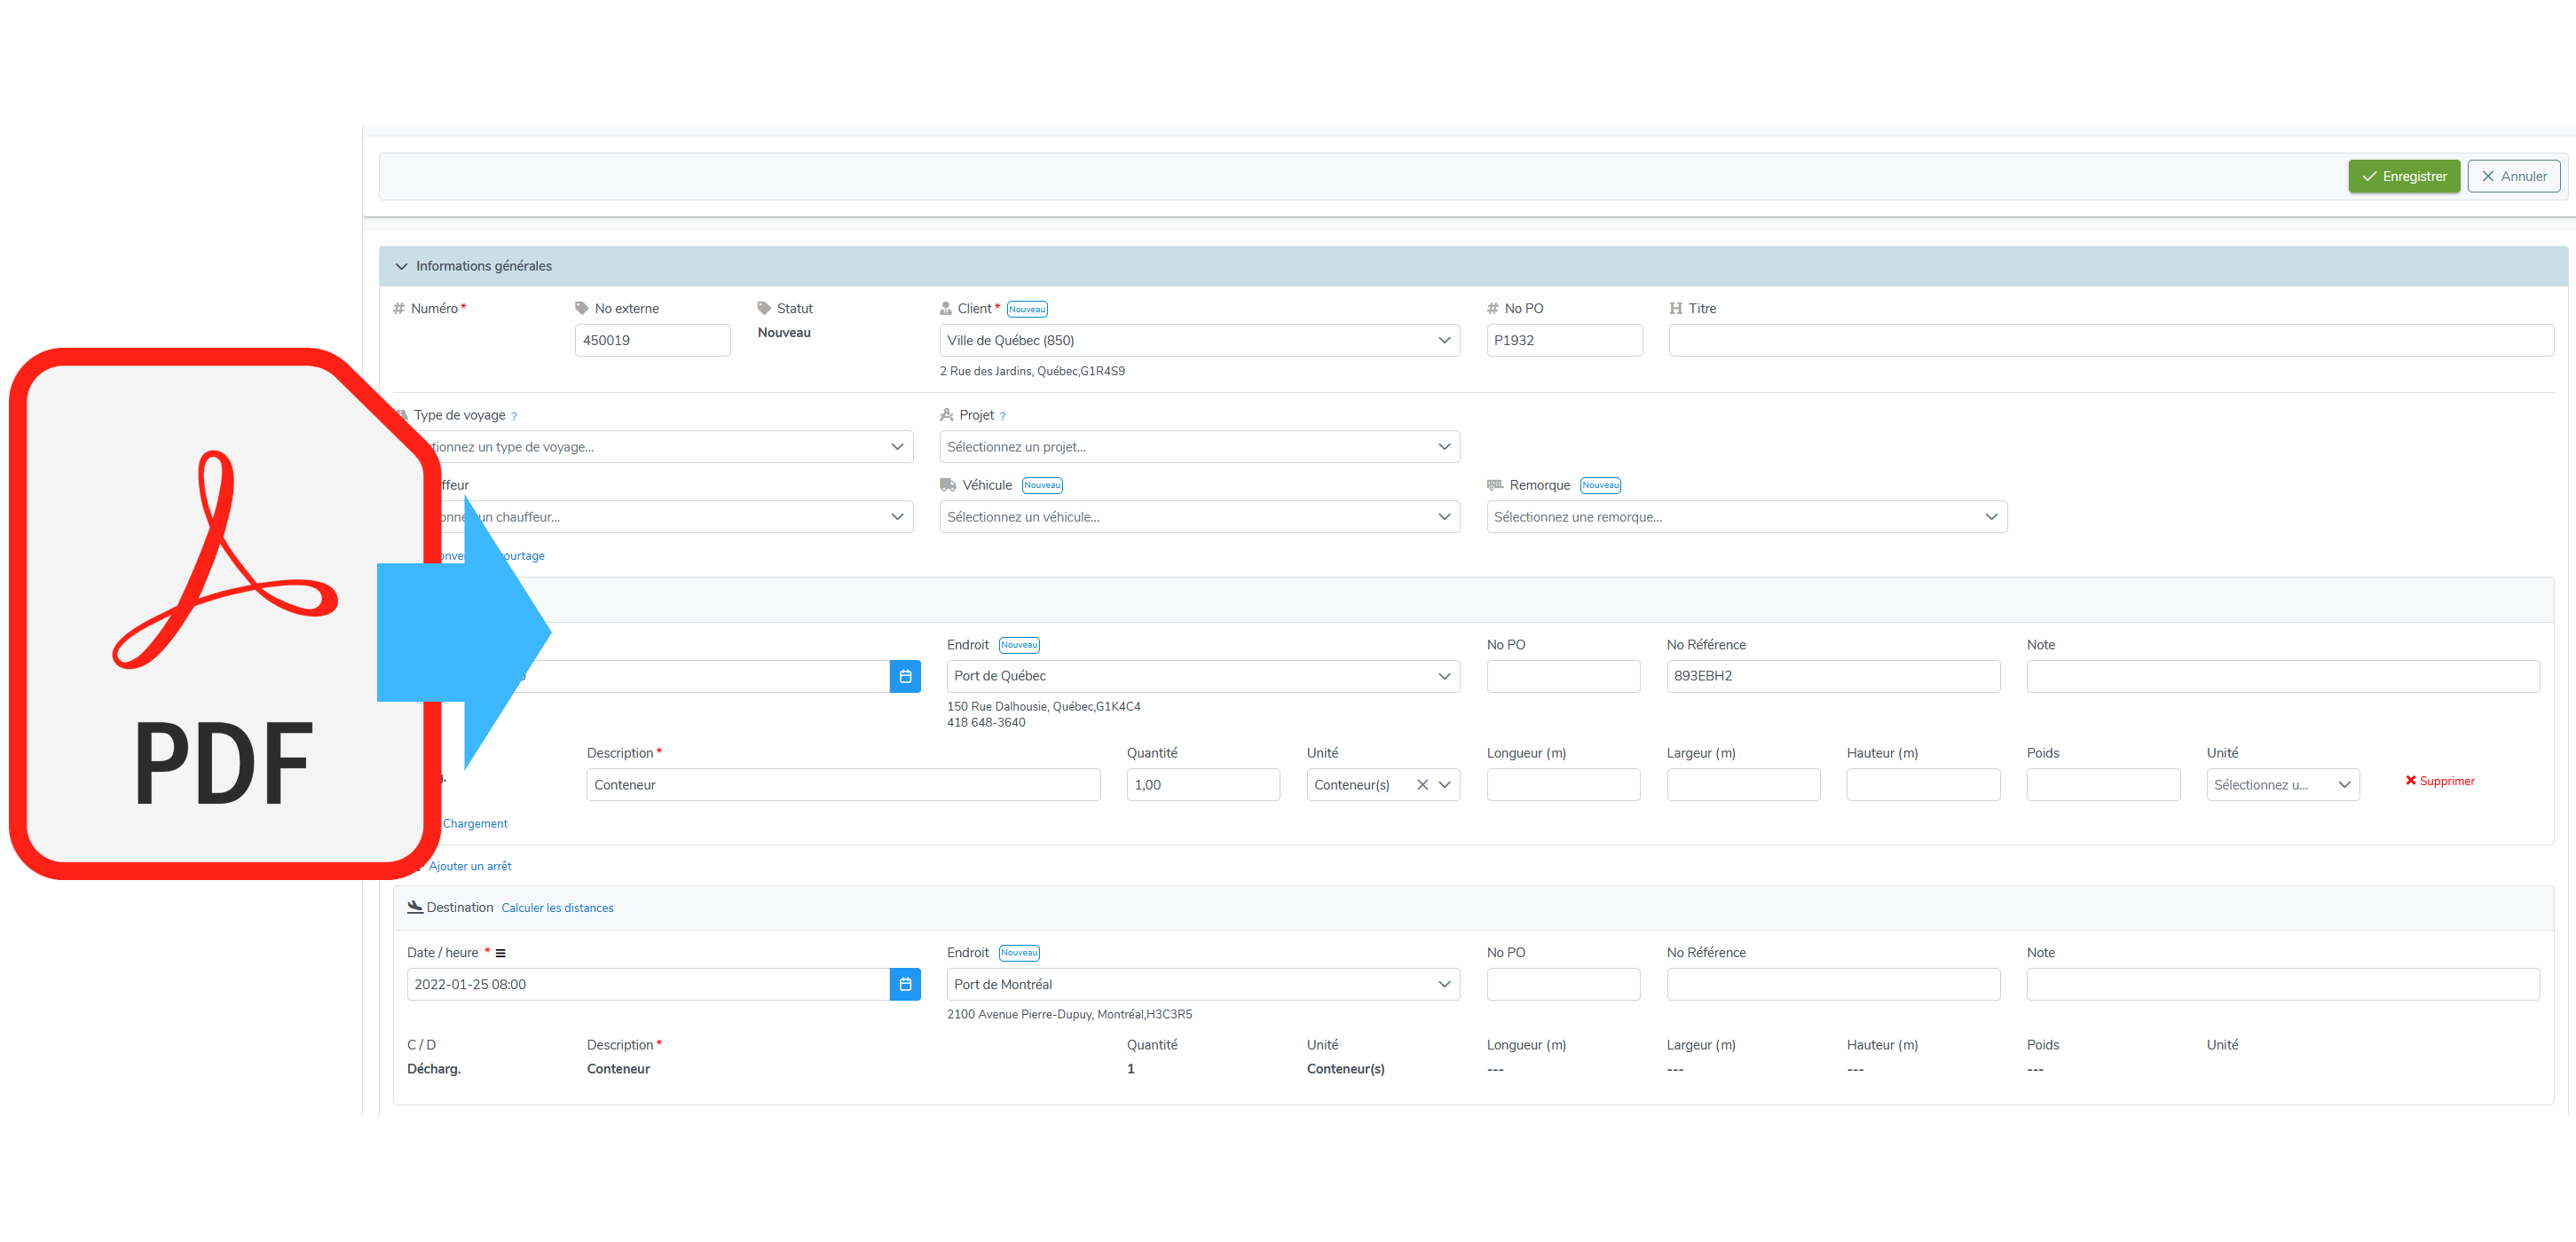2576x1242 pixels.
Task: Click phone number 418 648-3640
Action: (986, 723)
